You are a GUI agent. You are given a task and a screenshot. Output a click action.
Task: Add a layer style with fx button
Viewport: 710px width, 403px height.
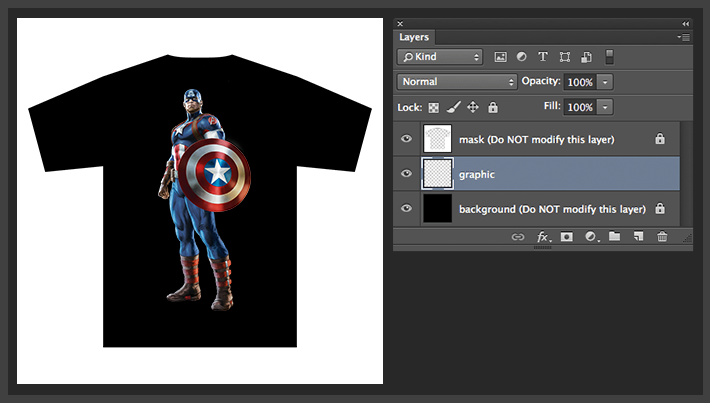point(543,237)
